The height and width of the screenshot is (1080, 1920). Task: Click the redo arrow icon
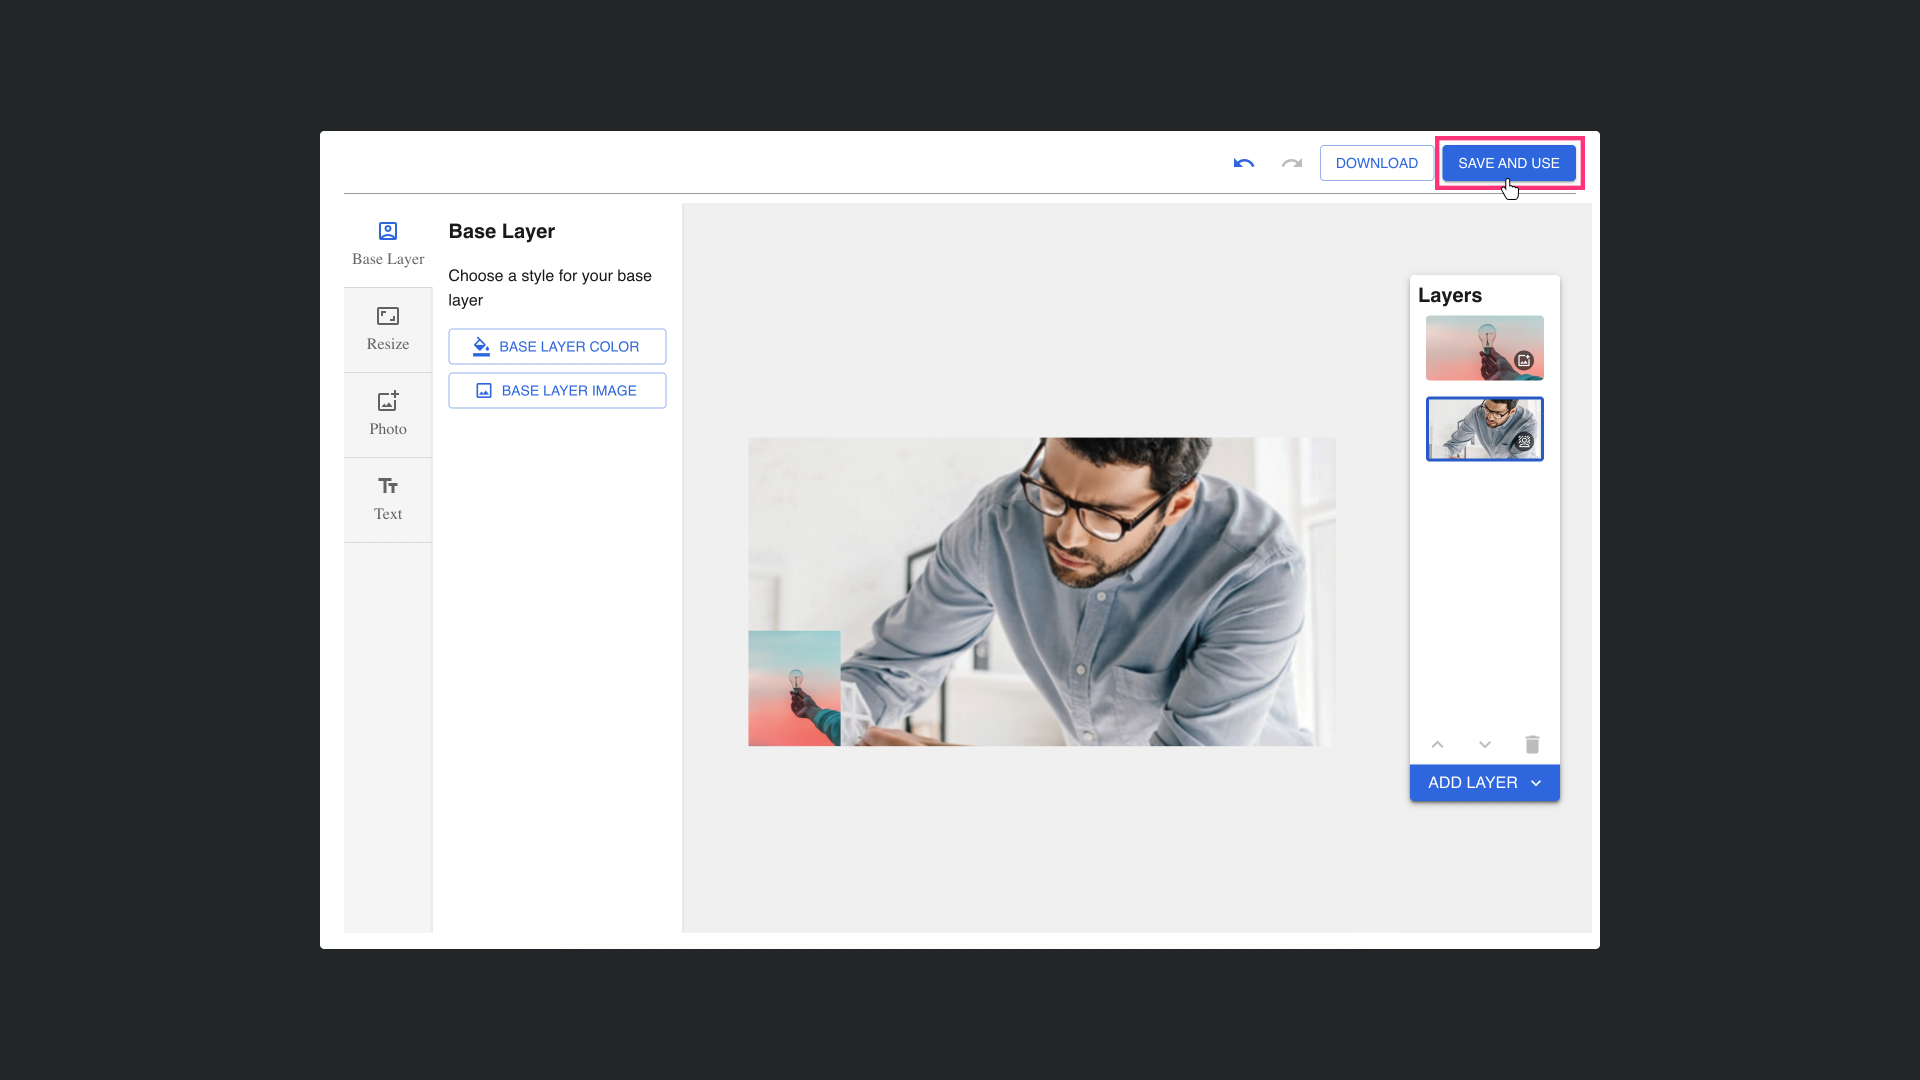coord(1292,163)
